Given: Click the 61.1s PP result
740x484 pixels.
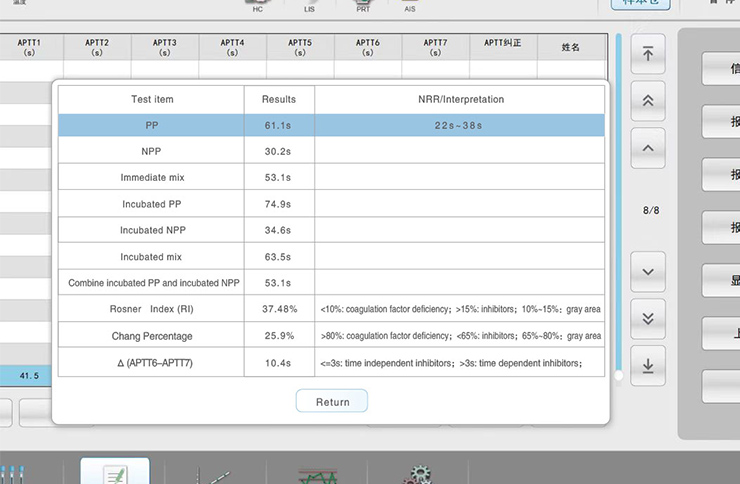Looking at the screenshot, I should 278,125.
